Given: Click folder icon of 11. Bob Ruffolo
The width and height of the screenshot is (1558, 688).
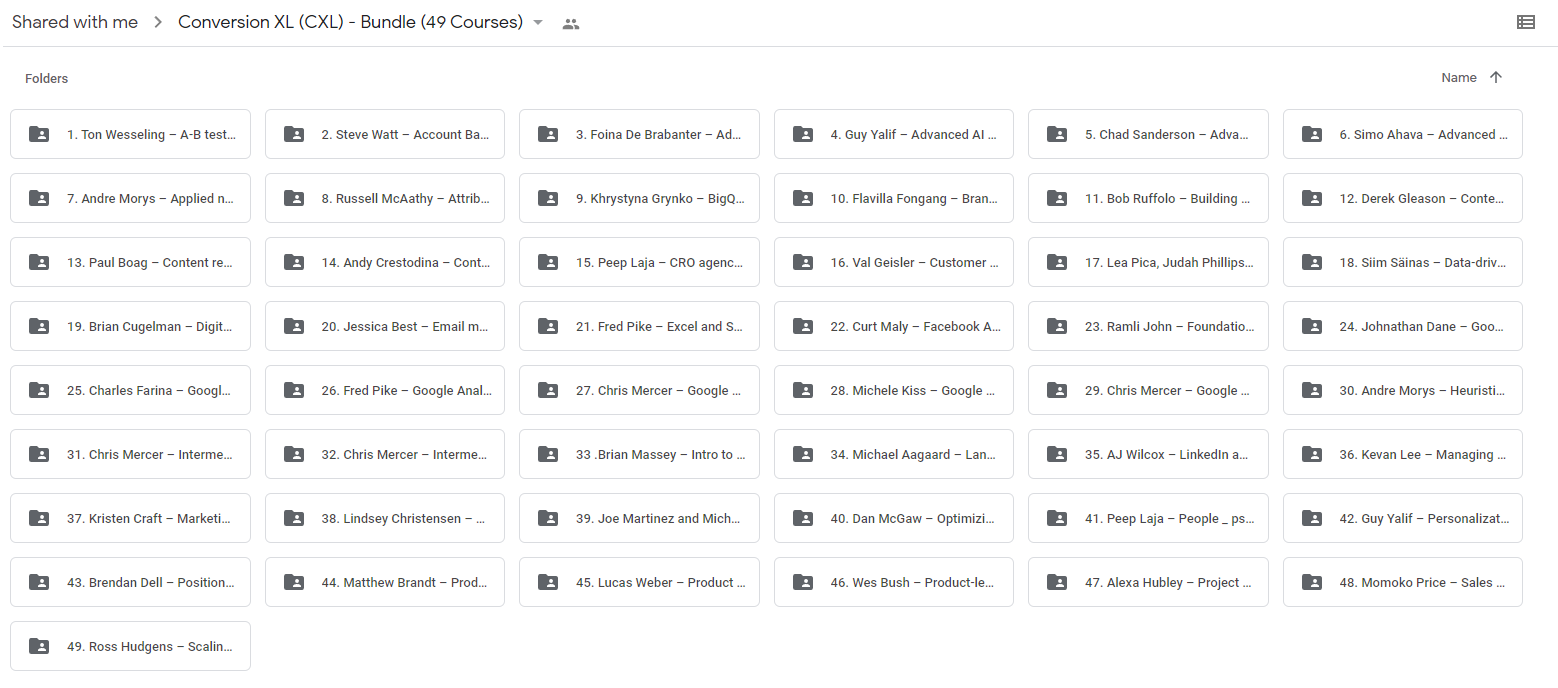Looking at the screenshot, I should point(1057,198).
